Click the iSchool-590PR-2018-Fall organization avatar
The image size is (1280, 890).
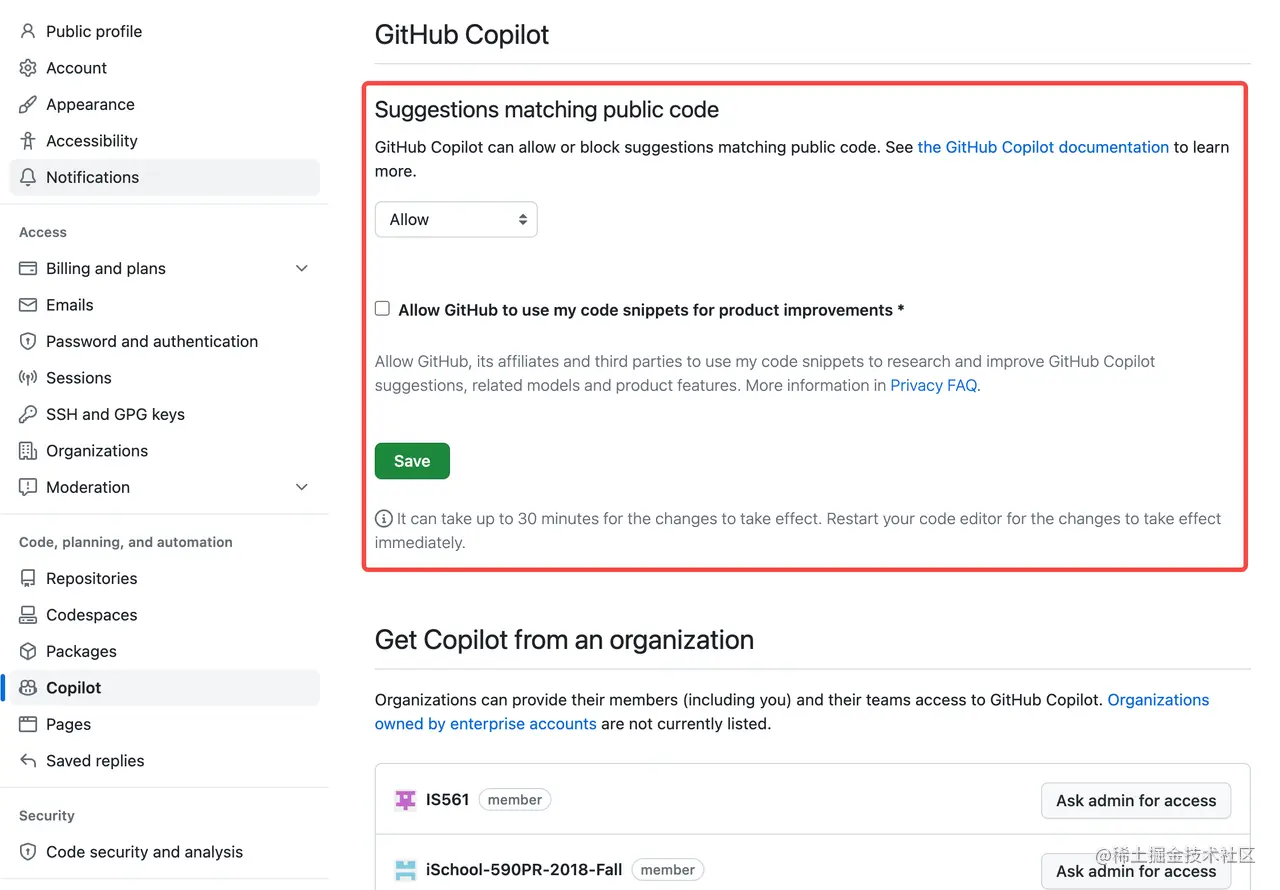[405, 870]
